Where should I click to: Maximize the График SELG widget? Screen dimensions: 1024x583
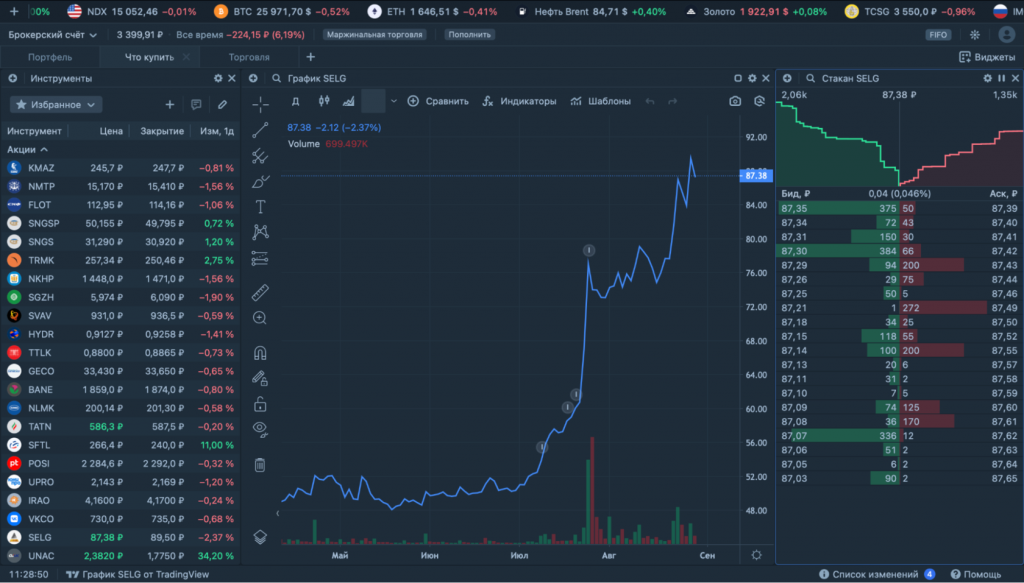tap(738, 78)
